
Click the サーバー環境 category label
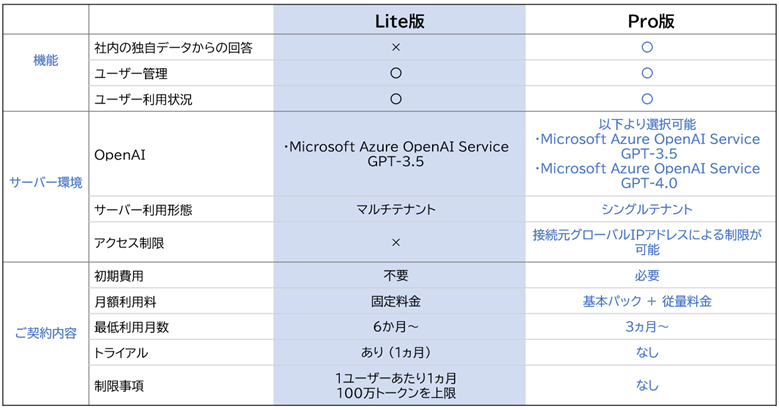click(46, 183)
